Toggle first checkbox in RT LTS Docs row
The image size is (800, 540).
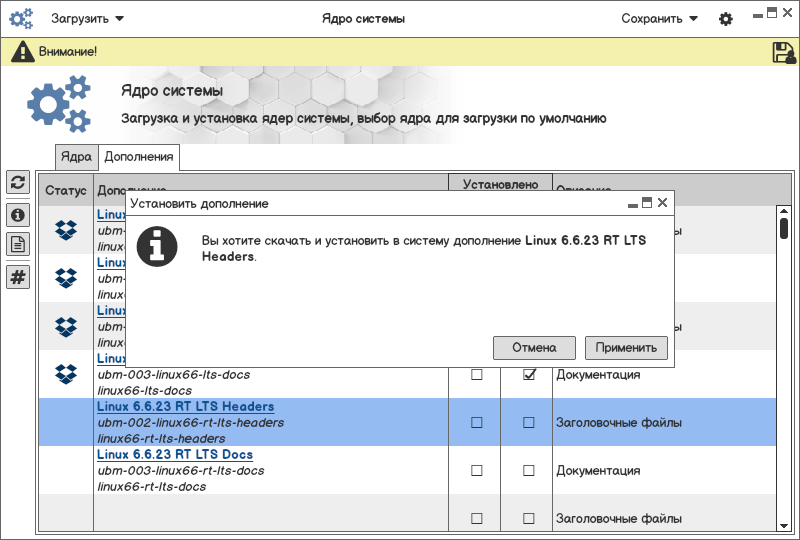[x=477, y=471]
